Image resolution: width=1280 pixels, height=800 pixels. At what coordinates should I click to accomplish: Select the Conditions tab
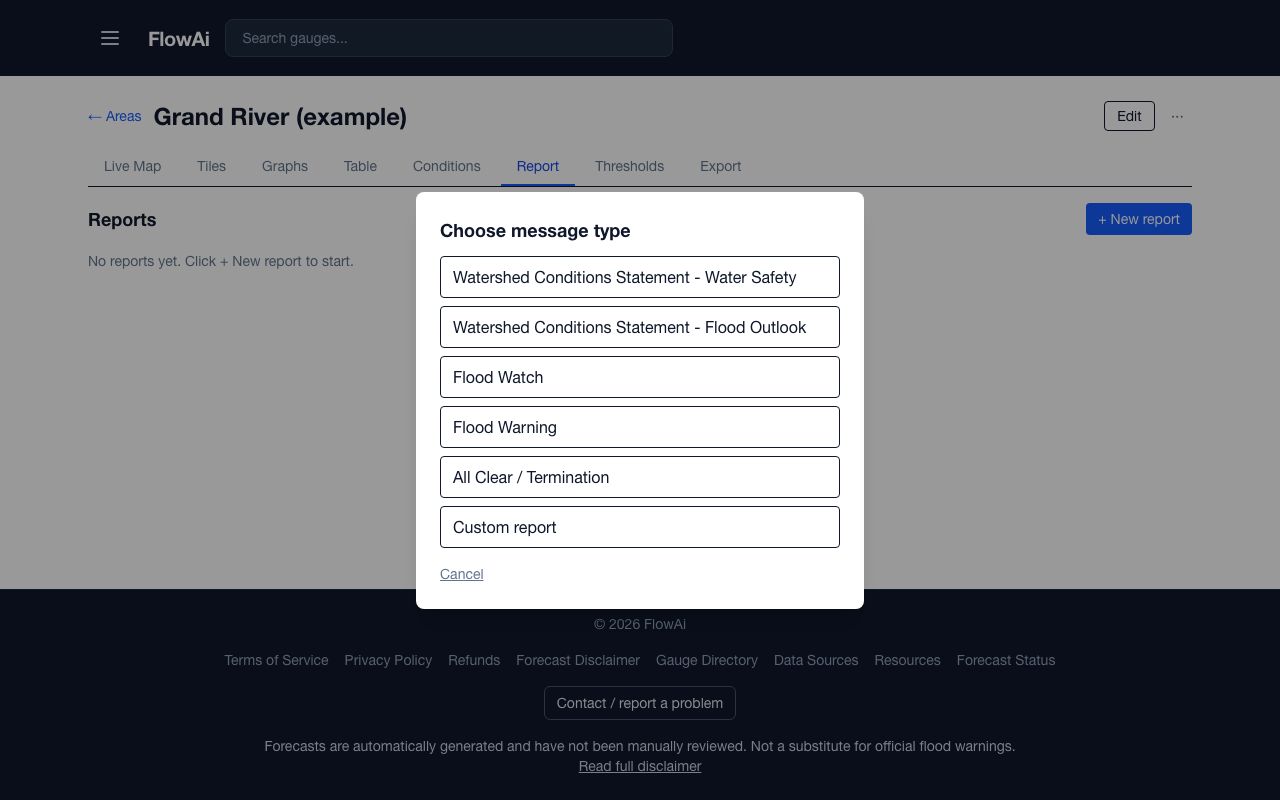[x=447, y=166]
